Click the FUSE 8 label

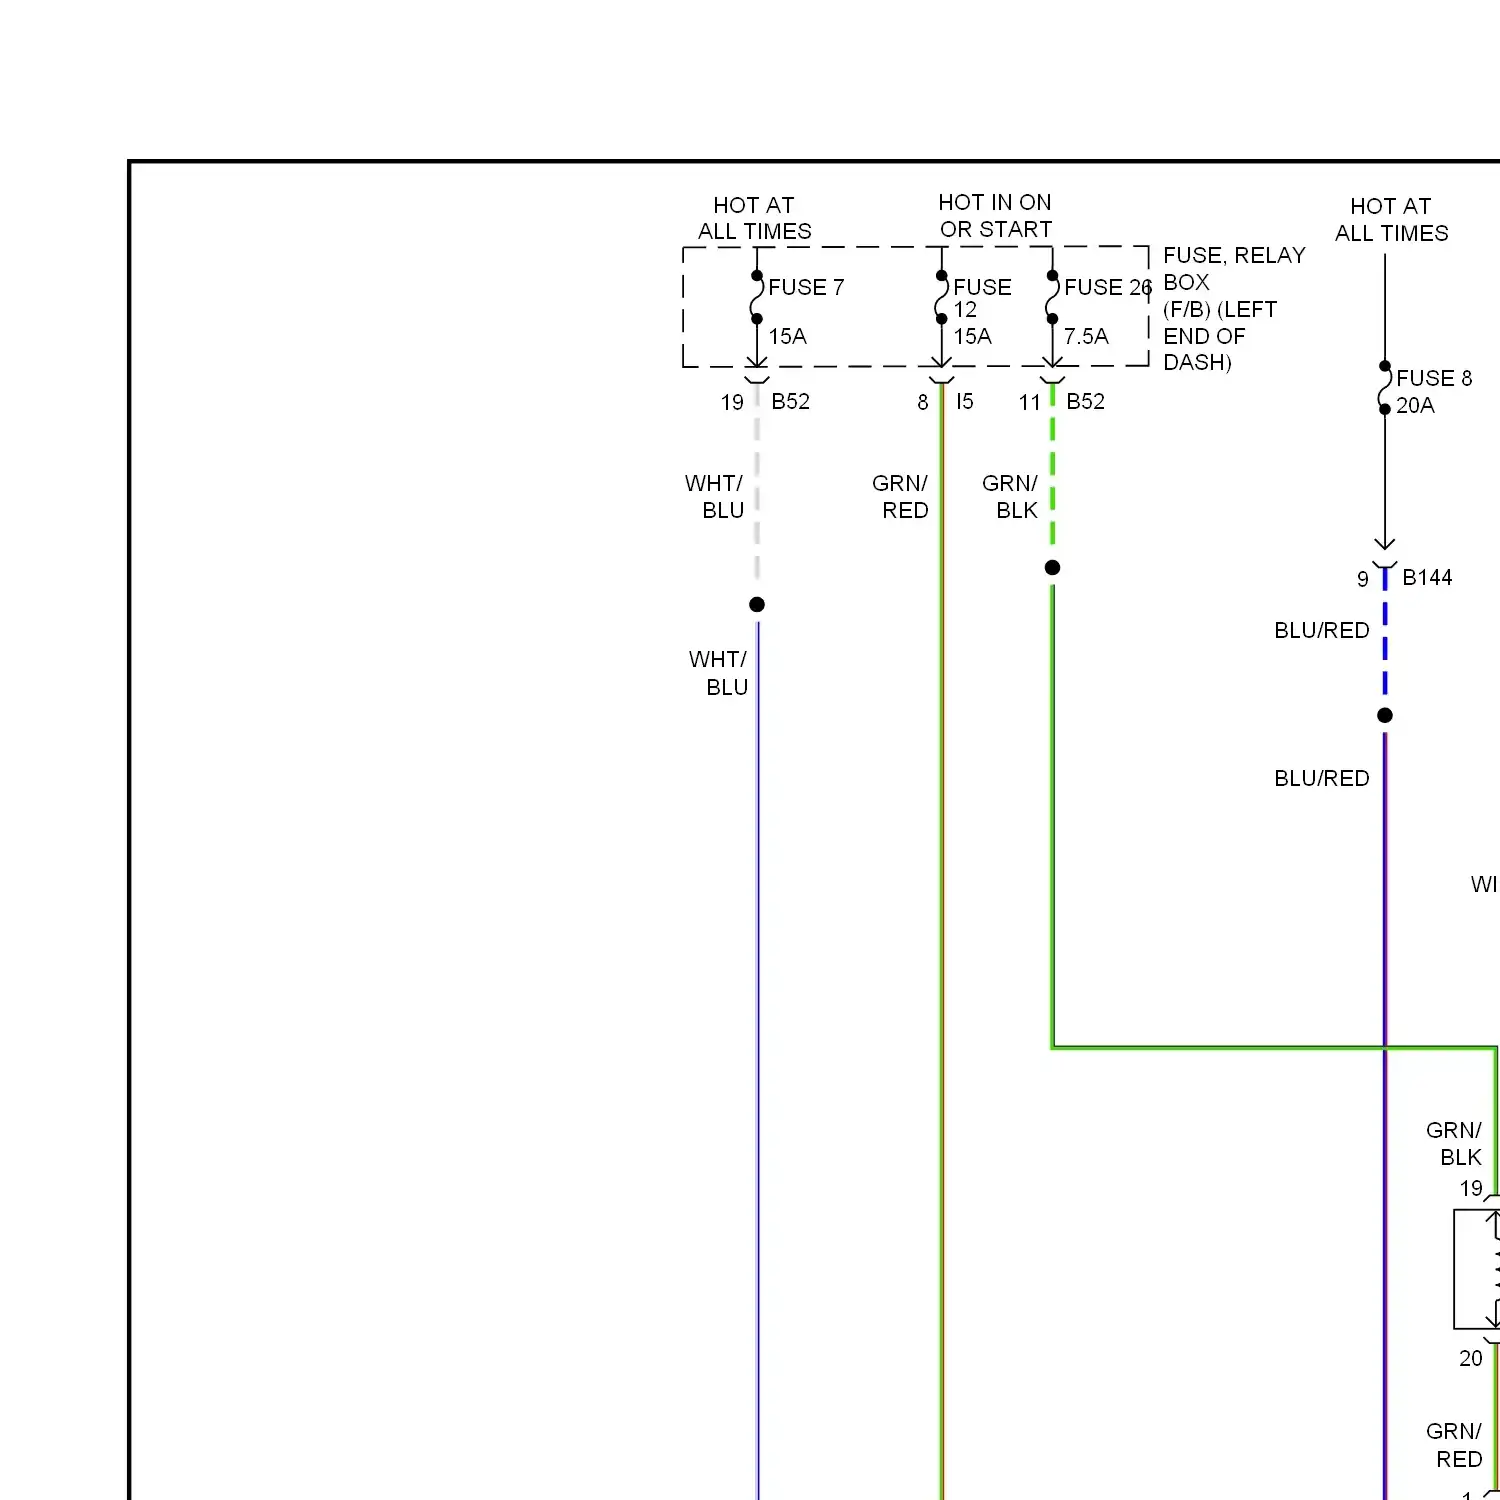[x=1434, y=378]
